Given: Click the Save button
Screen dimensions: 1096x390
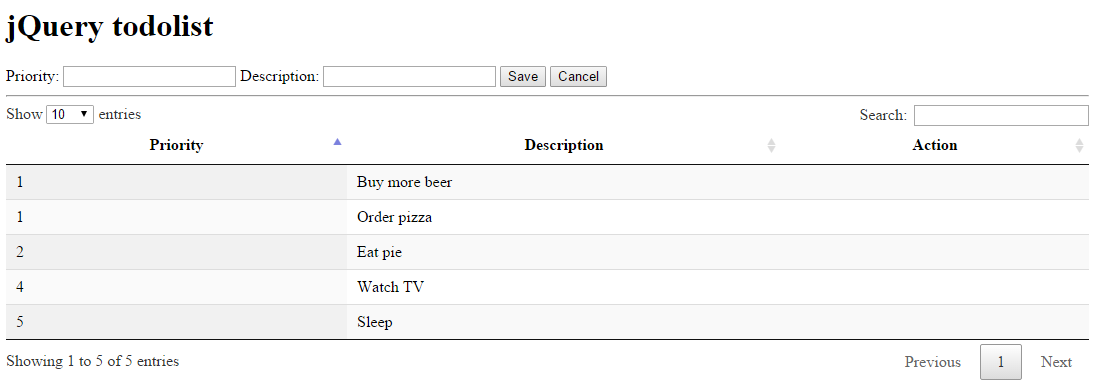Looking at the screenshot, I should click(523, 76).
